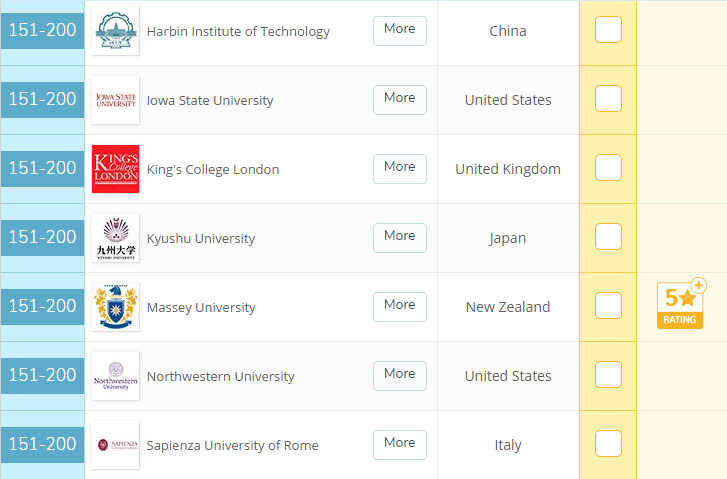Show More info for Northwestern University

click(399, 375)
